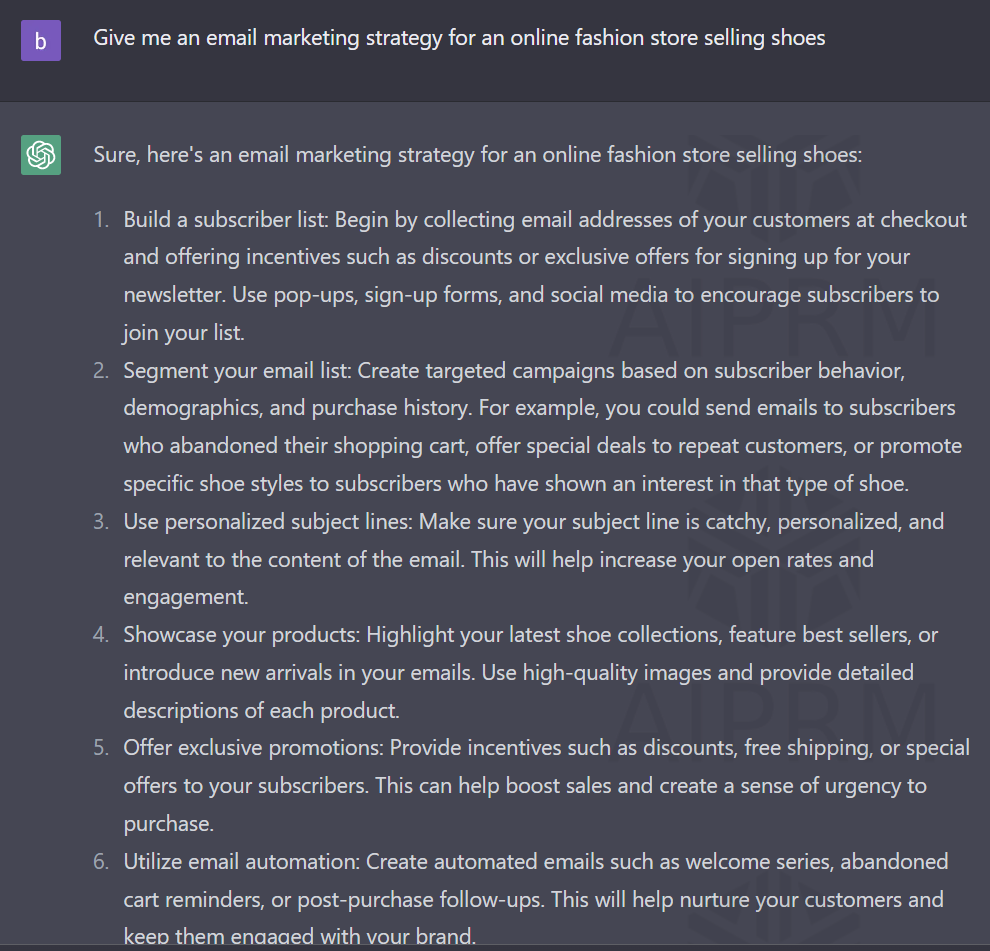This screenshot has height=951, width=990.
Task: Click list number 5 in the response
Action: point(101,747)
